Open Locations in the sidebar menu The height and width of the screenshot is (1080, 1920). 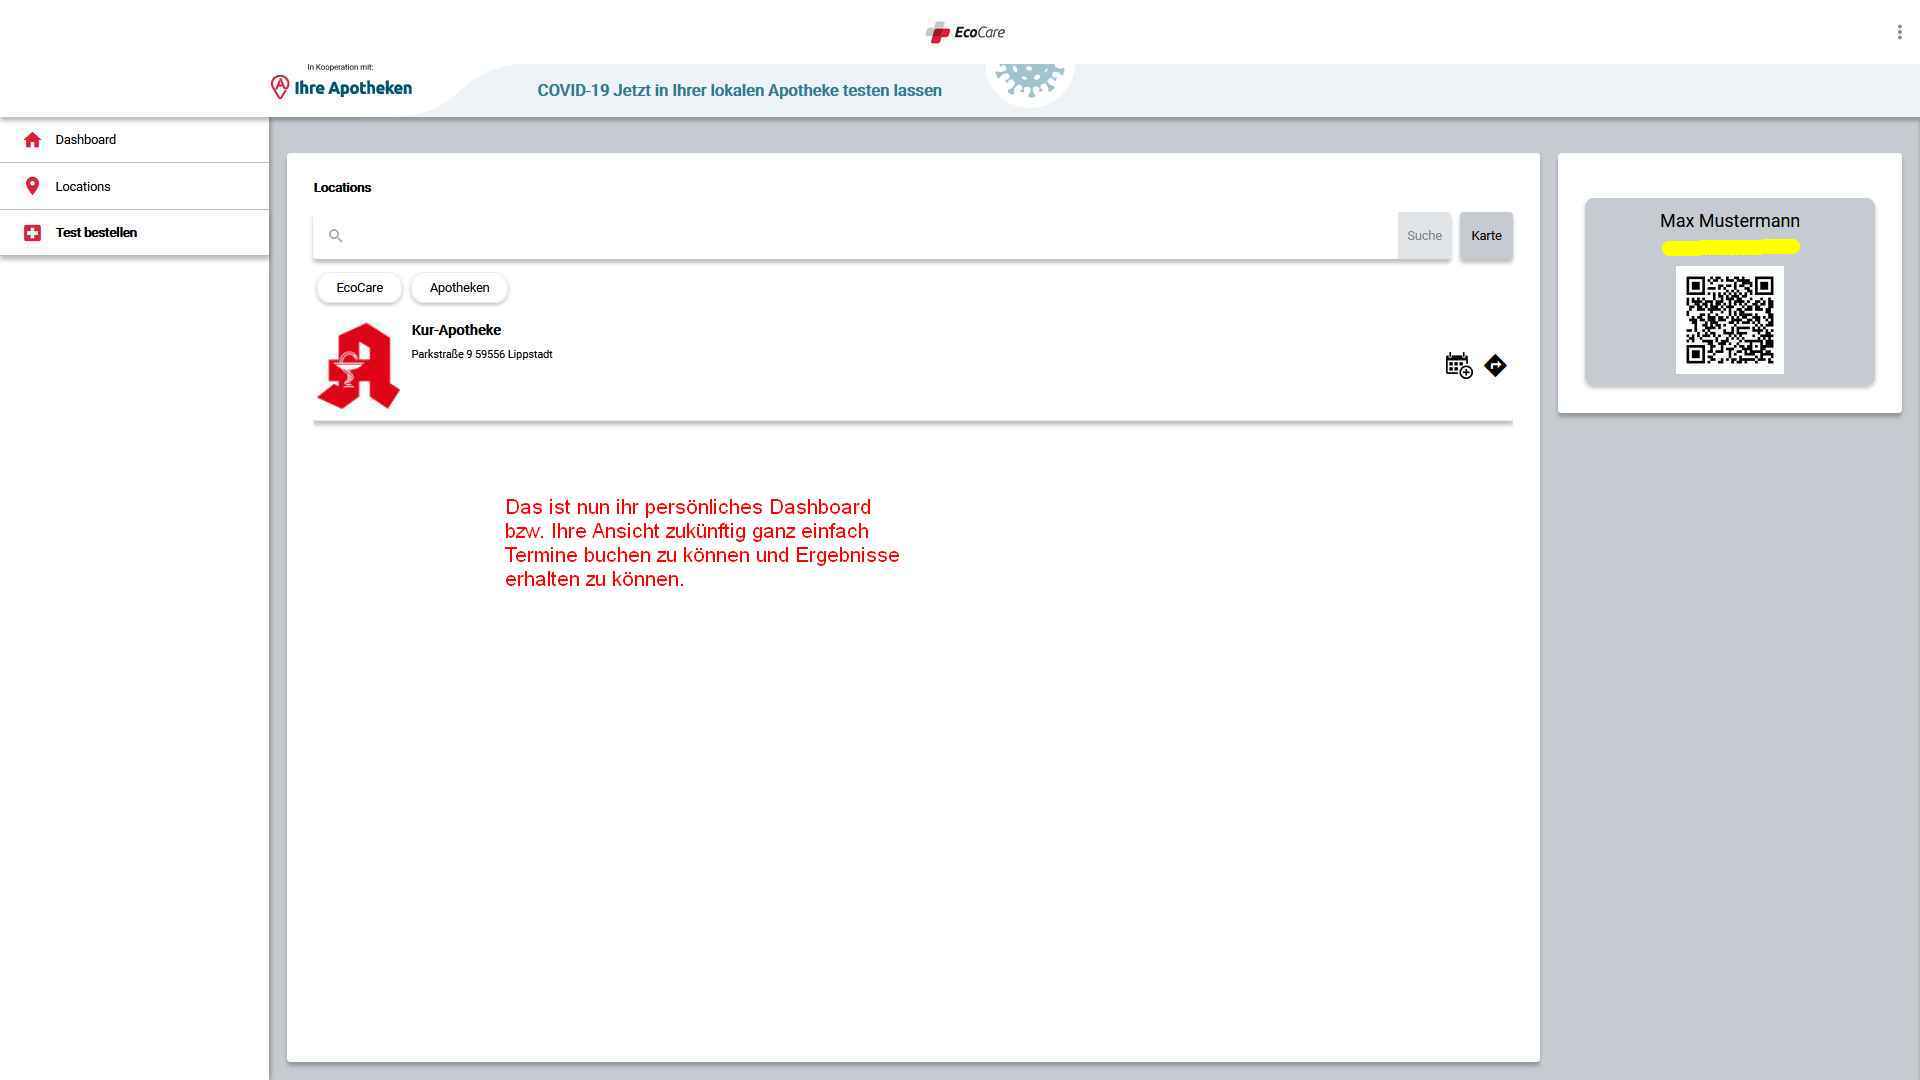tap(83, 187)
